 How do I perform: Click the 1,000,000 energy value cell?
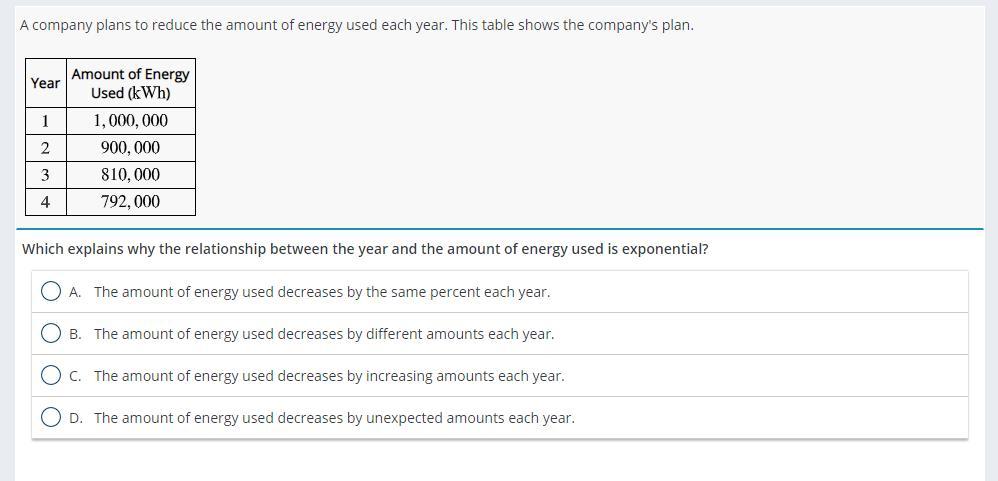[x=130, y=121]
